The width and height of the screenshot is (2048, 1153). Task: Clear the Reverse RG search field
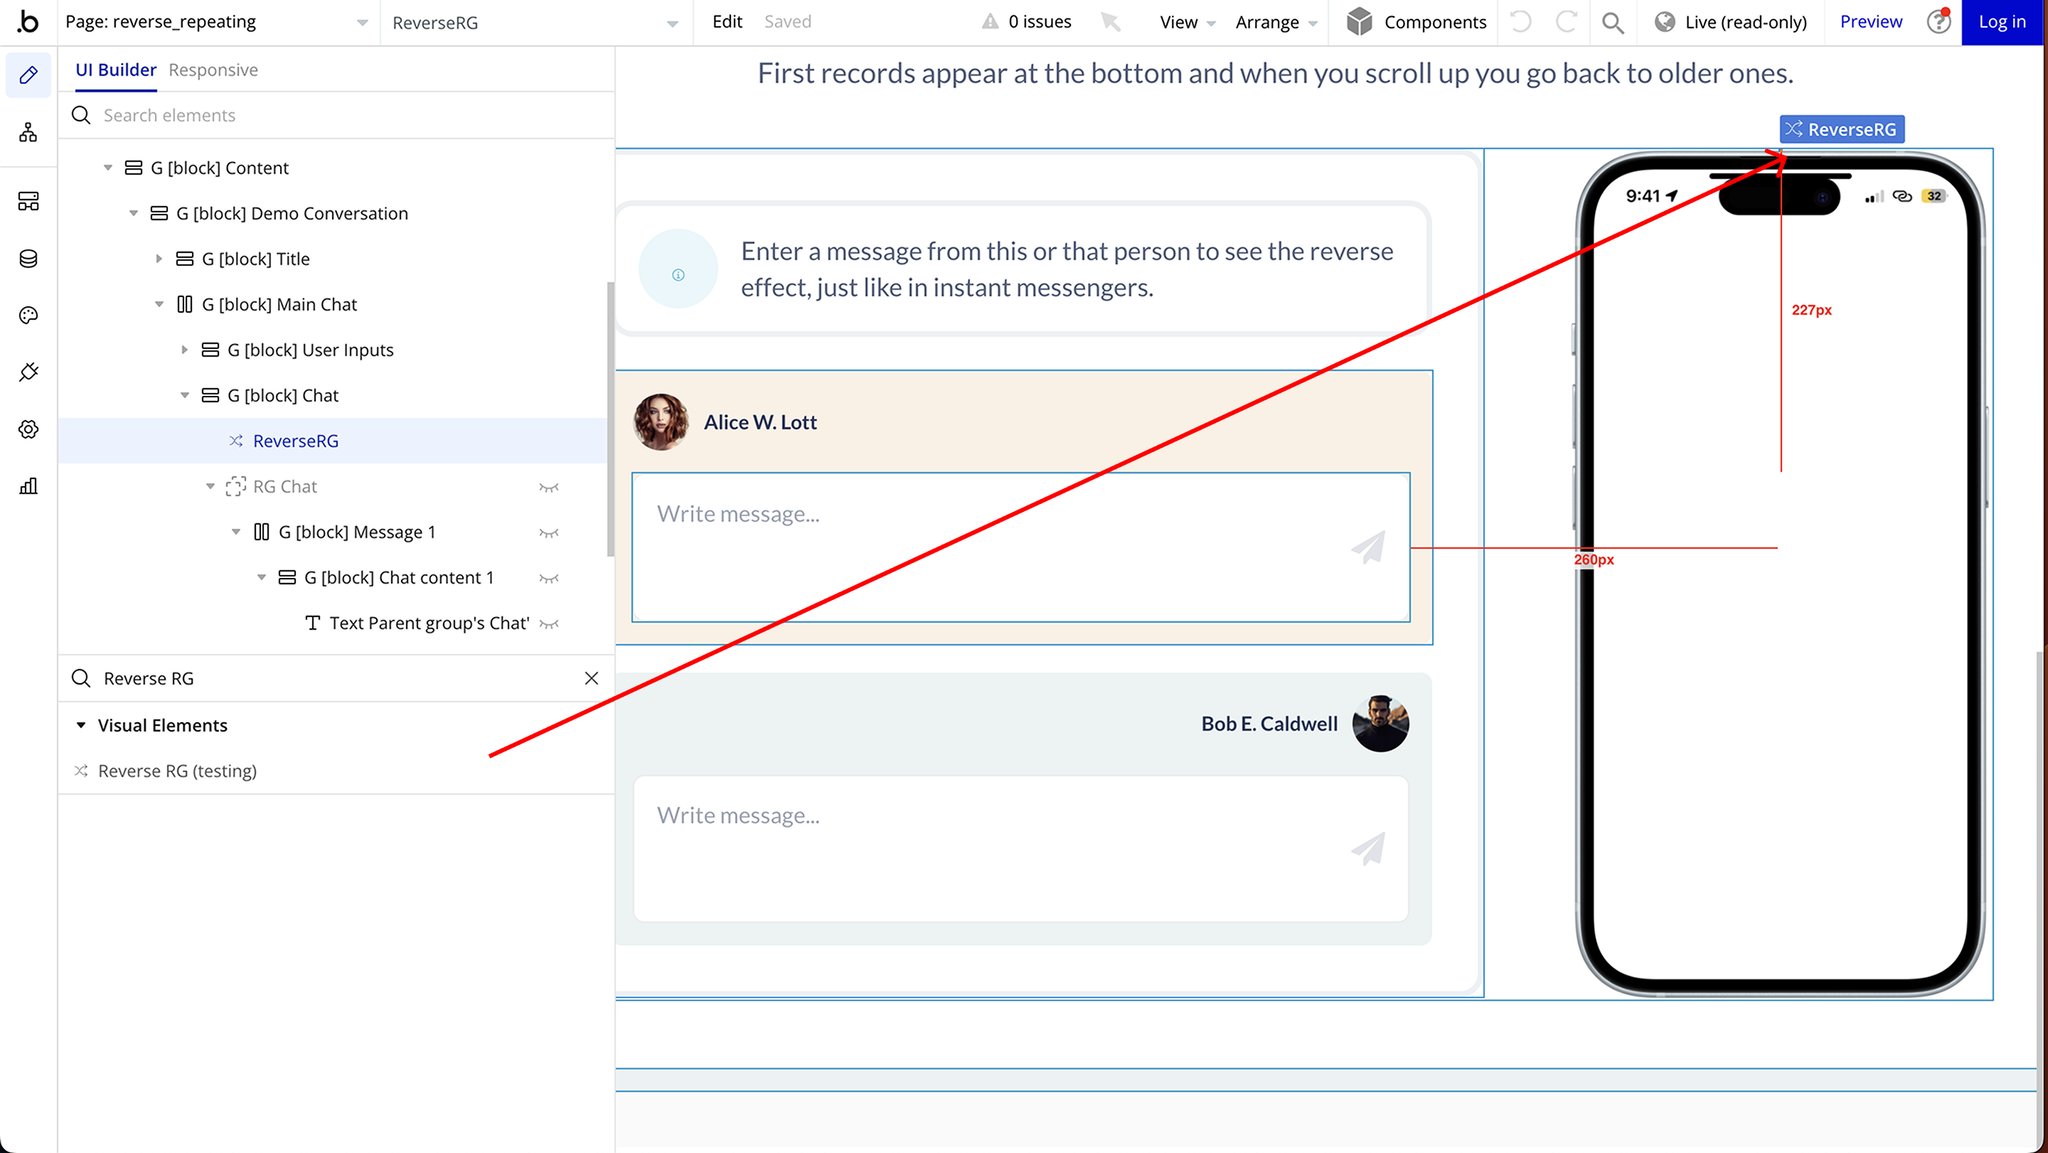[591, 678]
